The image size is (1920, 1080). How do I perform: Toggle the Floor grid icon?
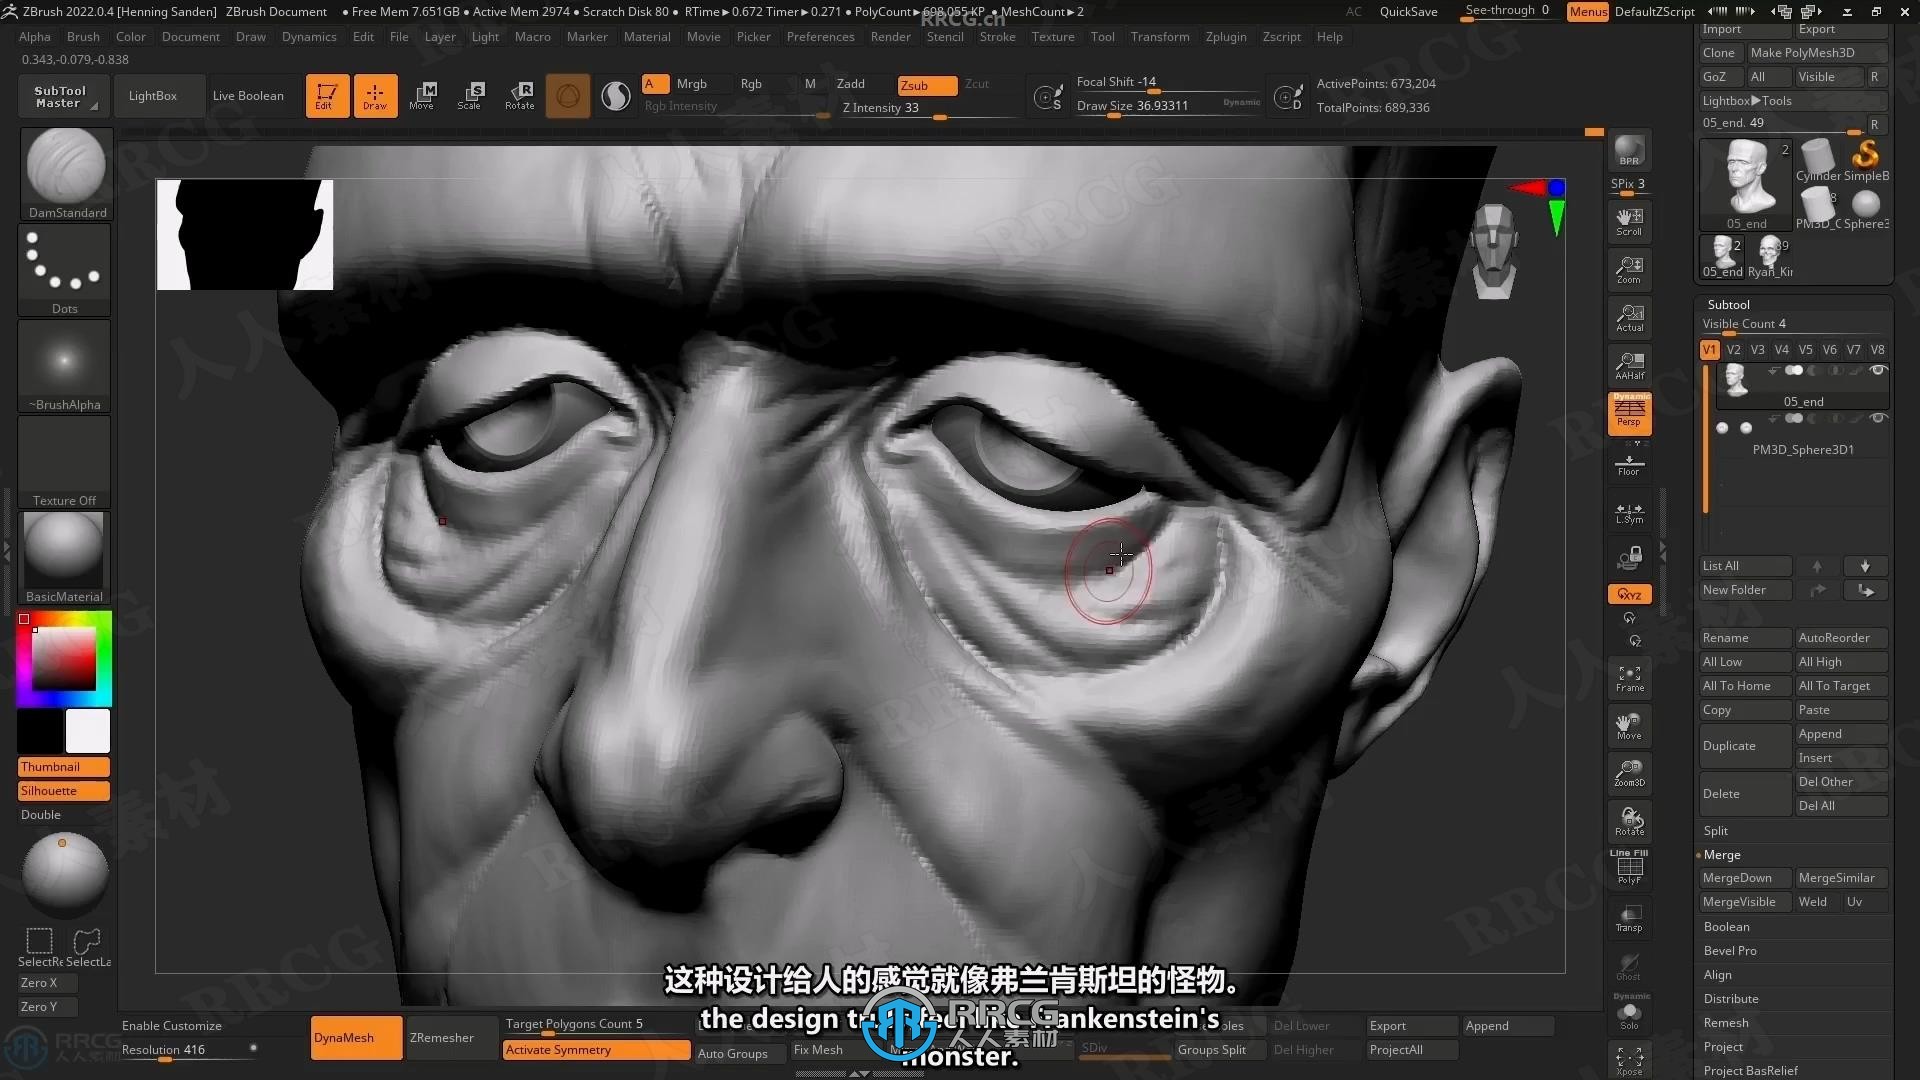[1629, 464]
